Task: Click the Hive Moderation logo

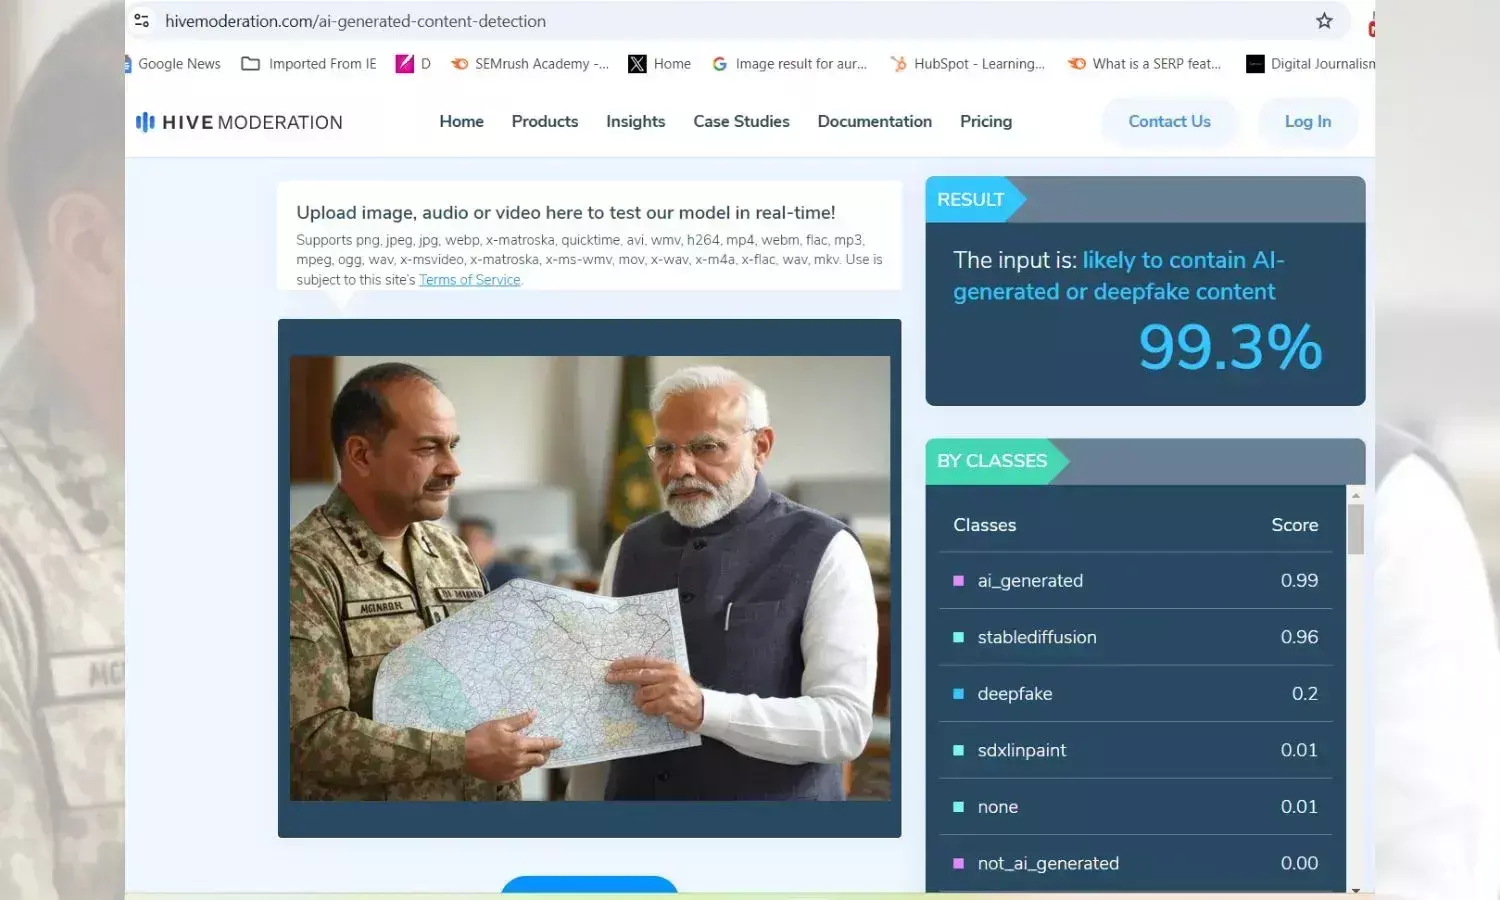Action: (x=239, y=122)
